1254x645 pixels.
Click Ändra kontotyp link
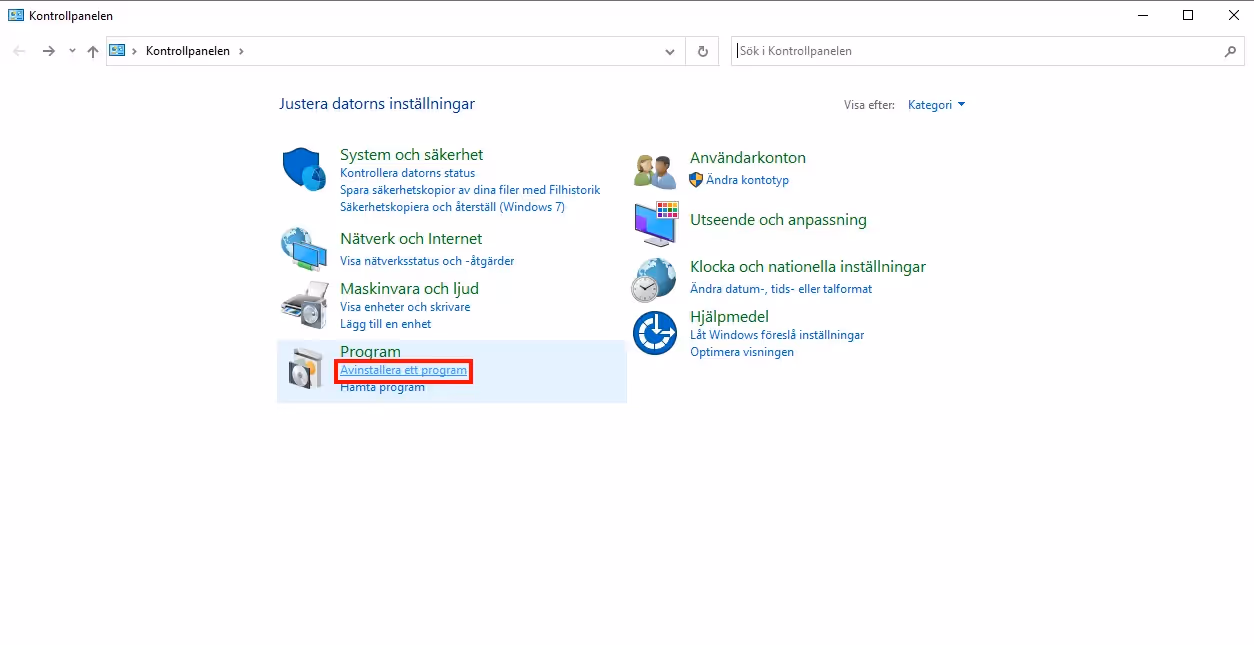click(747, 180)
